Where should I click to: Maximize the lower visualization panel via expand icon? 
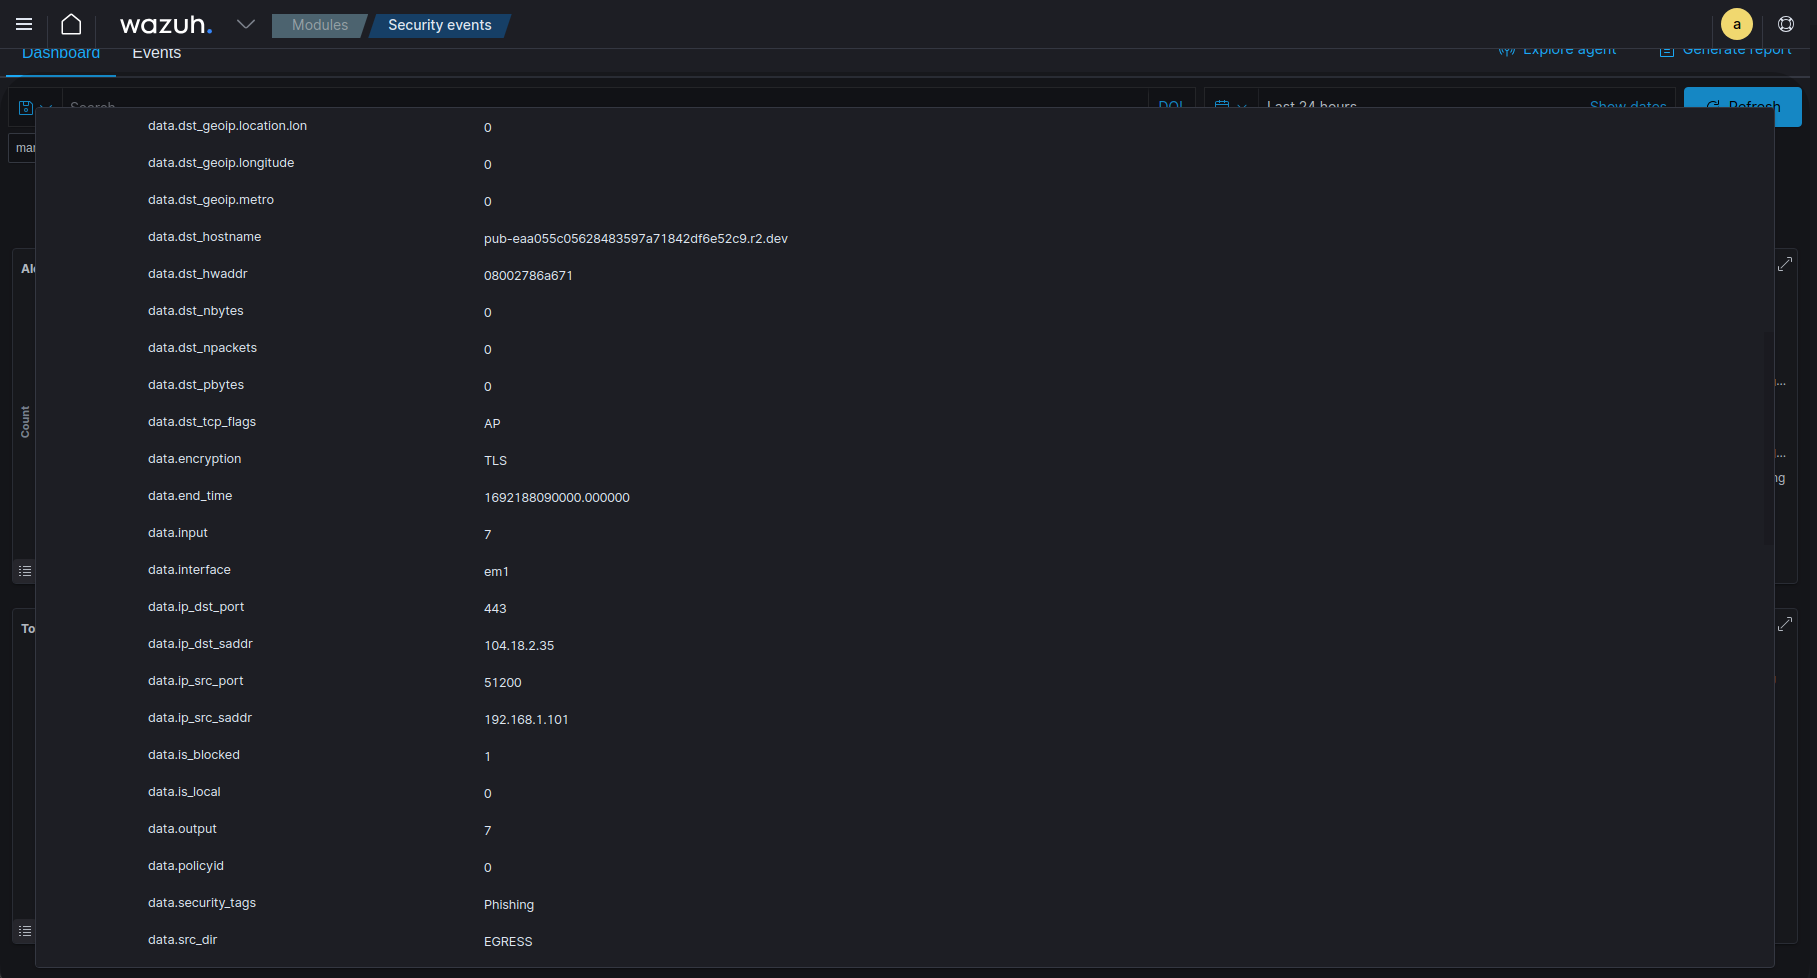point(1785,624)
